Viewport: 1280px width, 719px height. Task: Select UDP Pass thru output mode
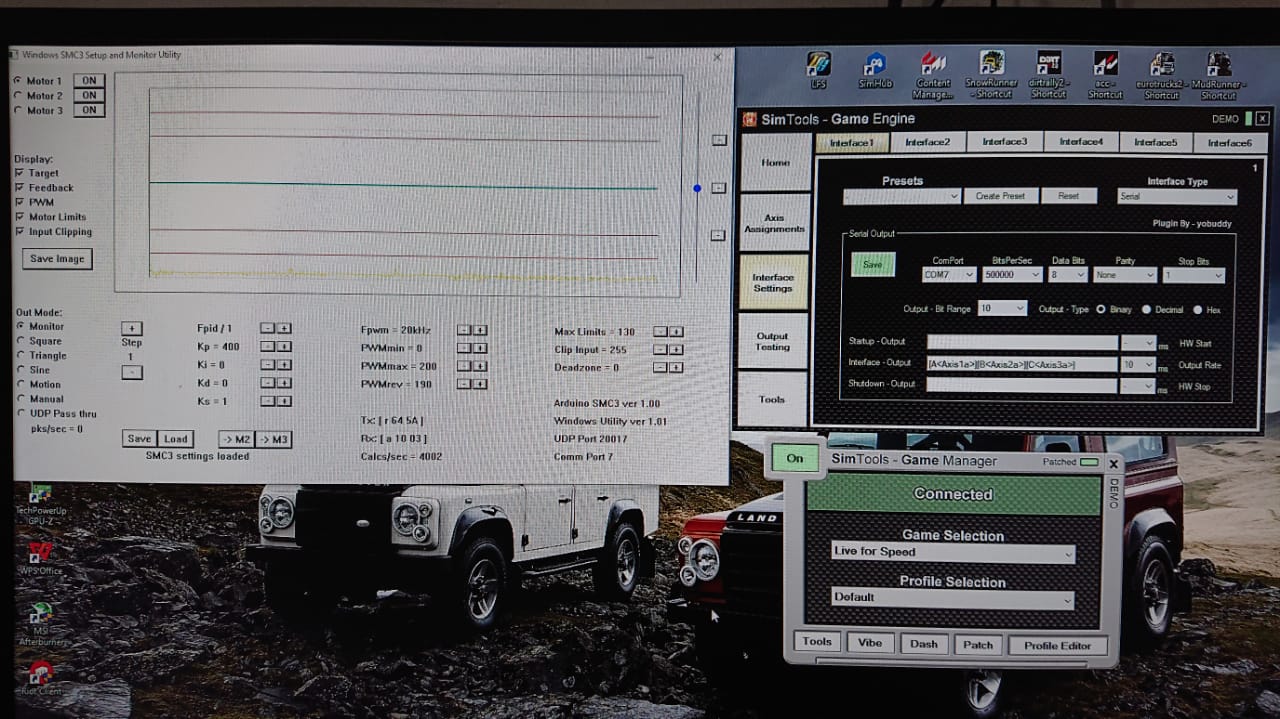click(20, 413)
